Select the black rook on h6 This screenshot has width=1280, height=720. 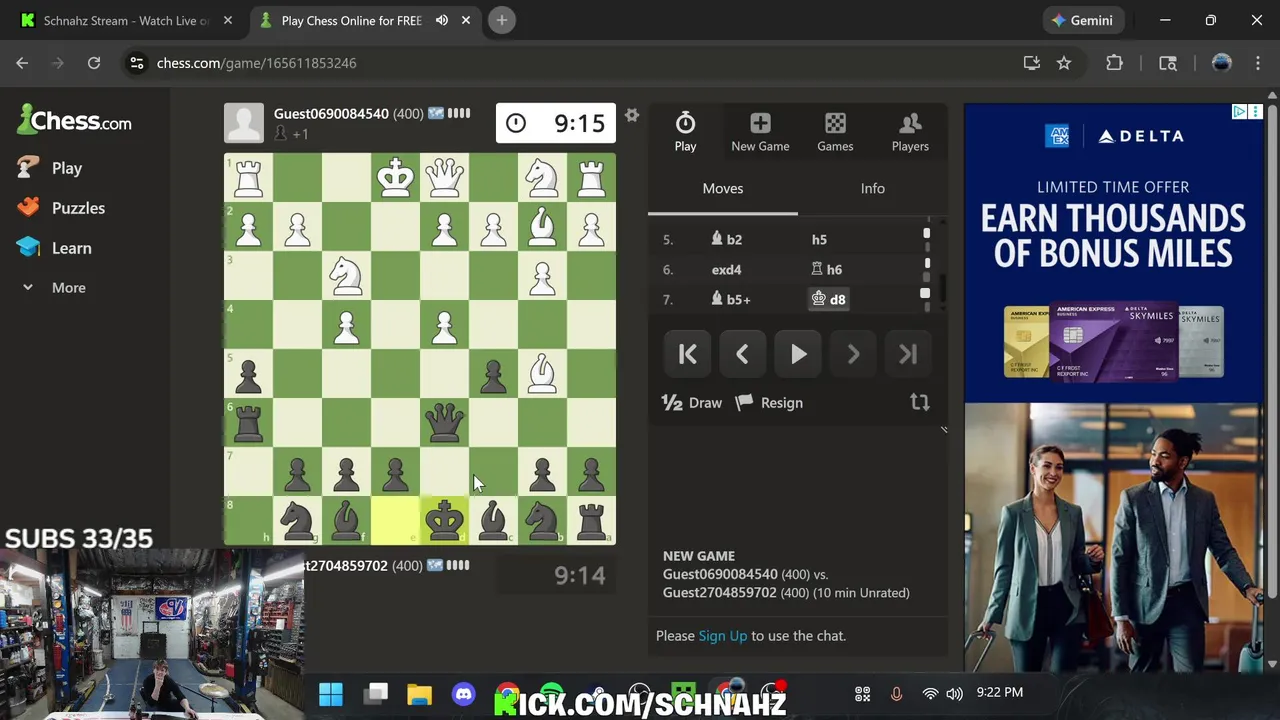(249, 423)
